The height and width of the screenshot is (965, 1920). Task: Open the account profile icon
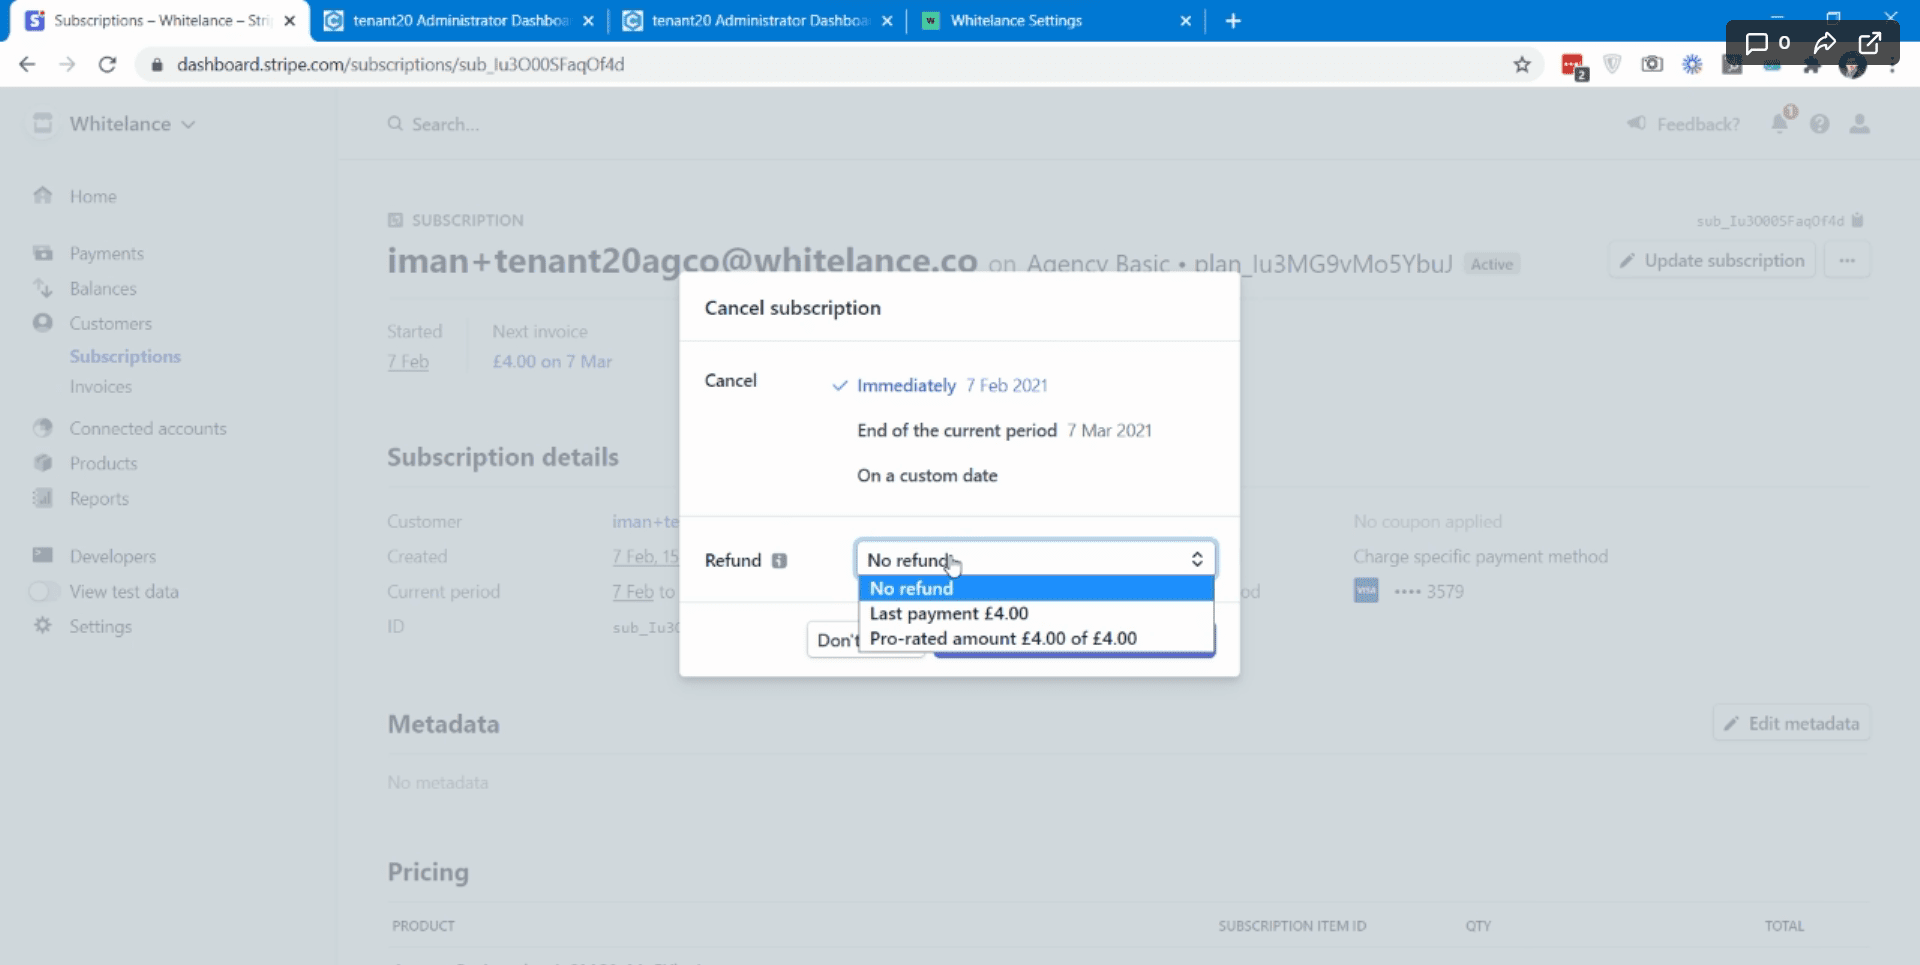point(1860,124)
